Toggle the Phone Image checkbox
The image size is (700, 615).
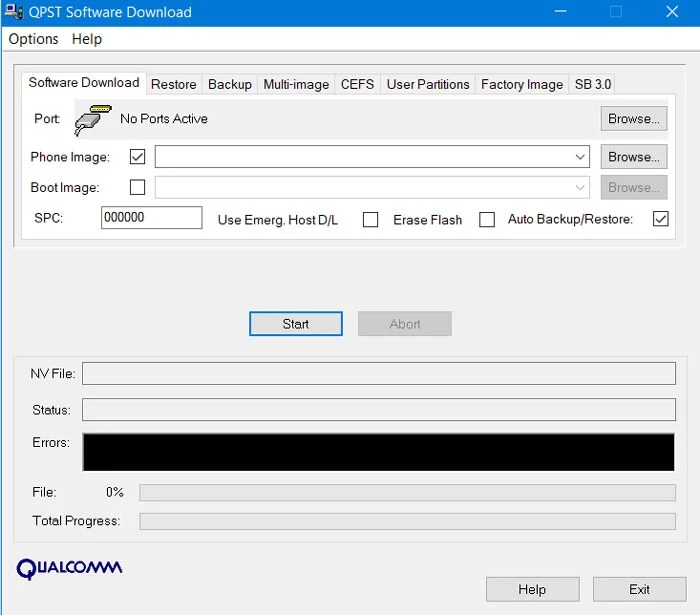coord(138,157)
